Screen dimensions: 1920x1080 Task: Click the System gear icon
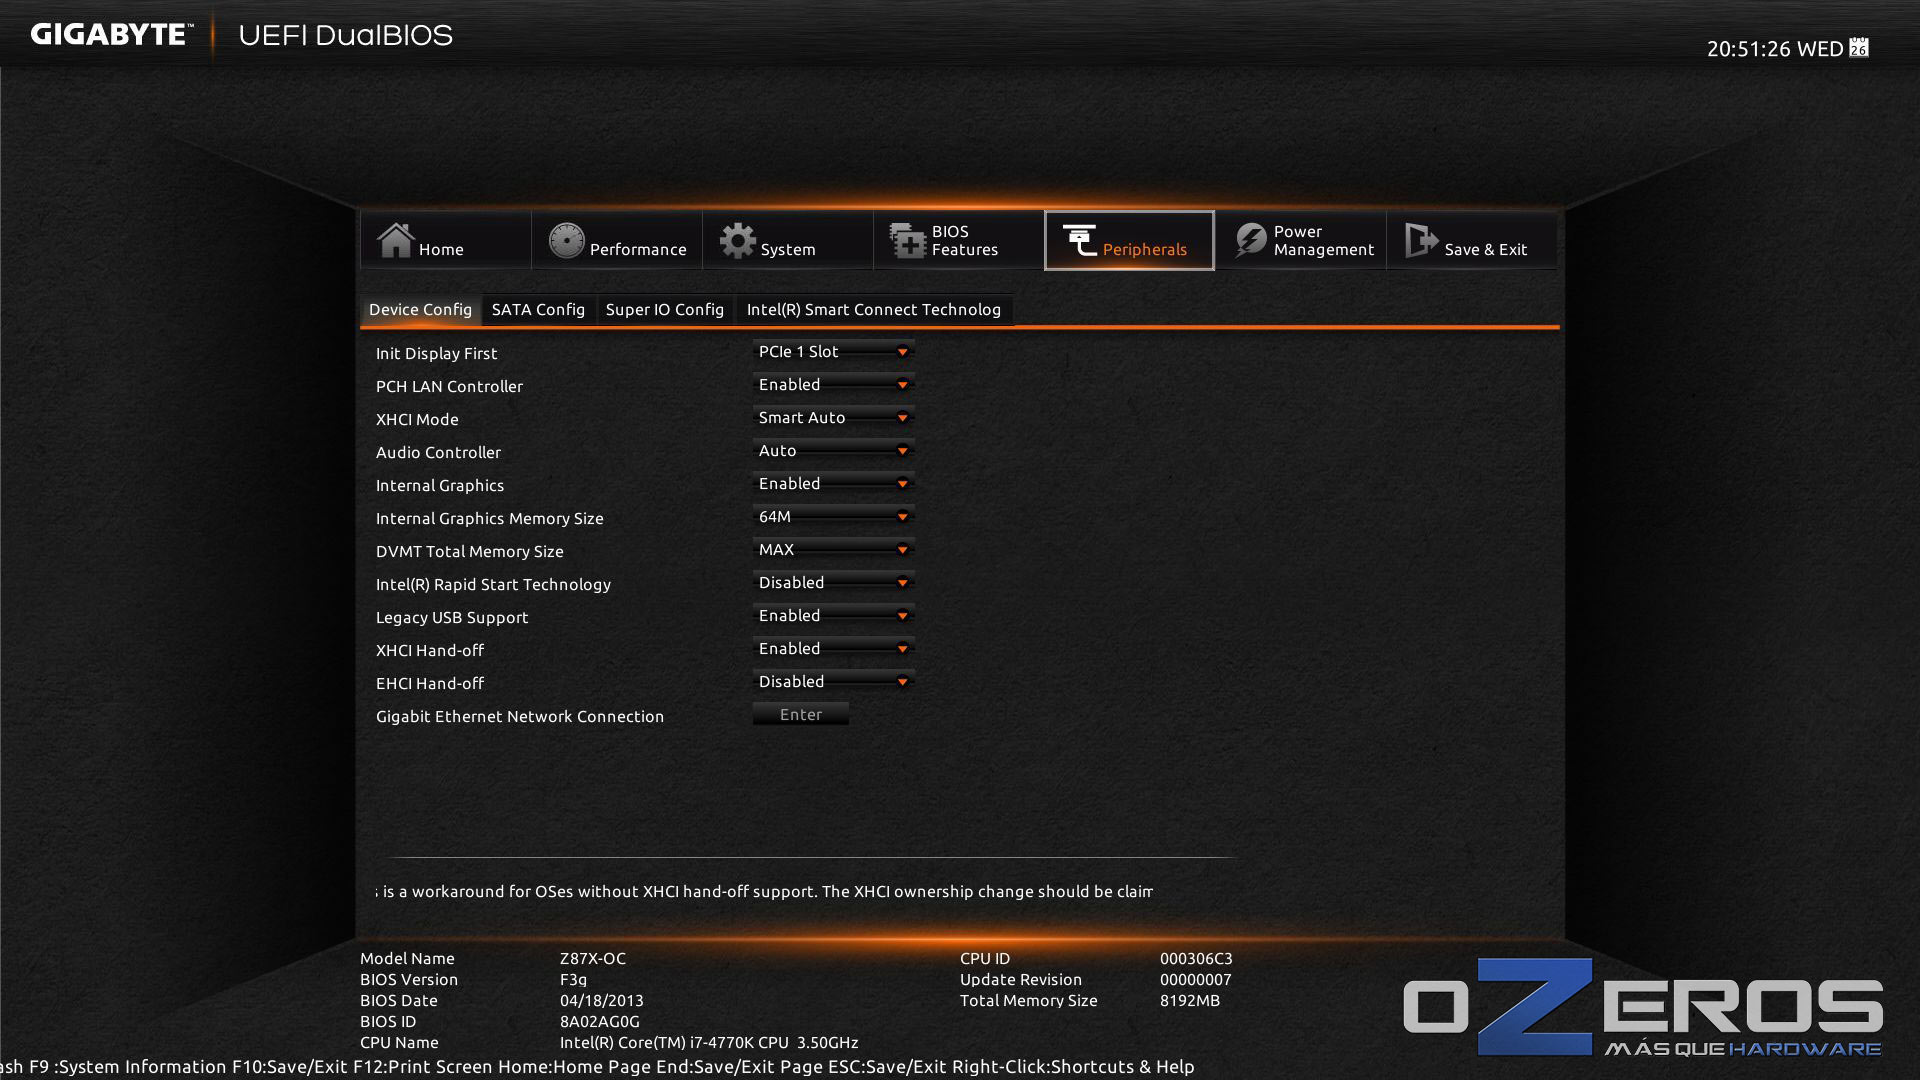[x=738, y=240]
